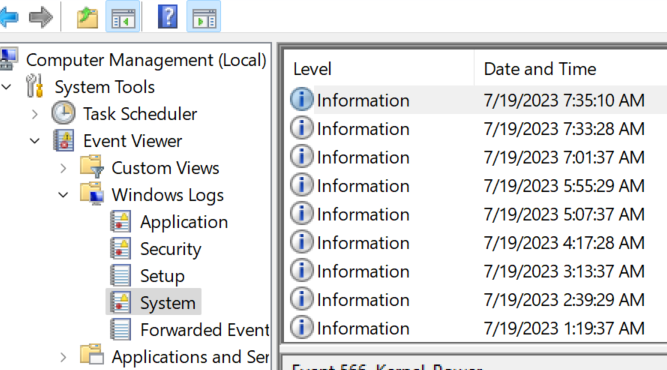Select event dated 7/19/2023 4:17:28 AM

[x=564, y=243]
